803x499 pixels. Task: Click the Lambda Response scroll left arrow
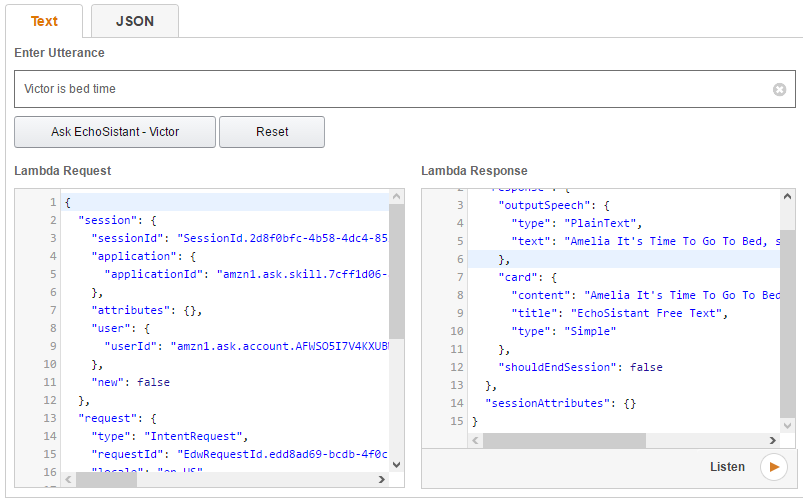coord(475,440)
